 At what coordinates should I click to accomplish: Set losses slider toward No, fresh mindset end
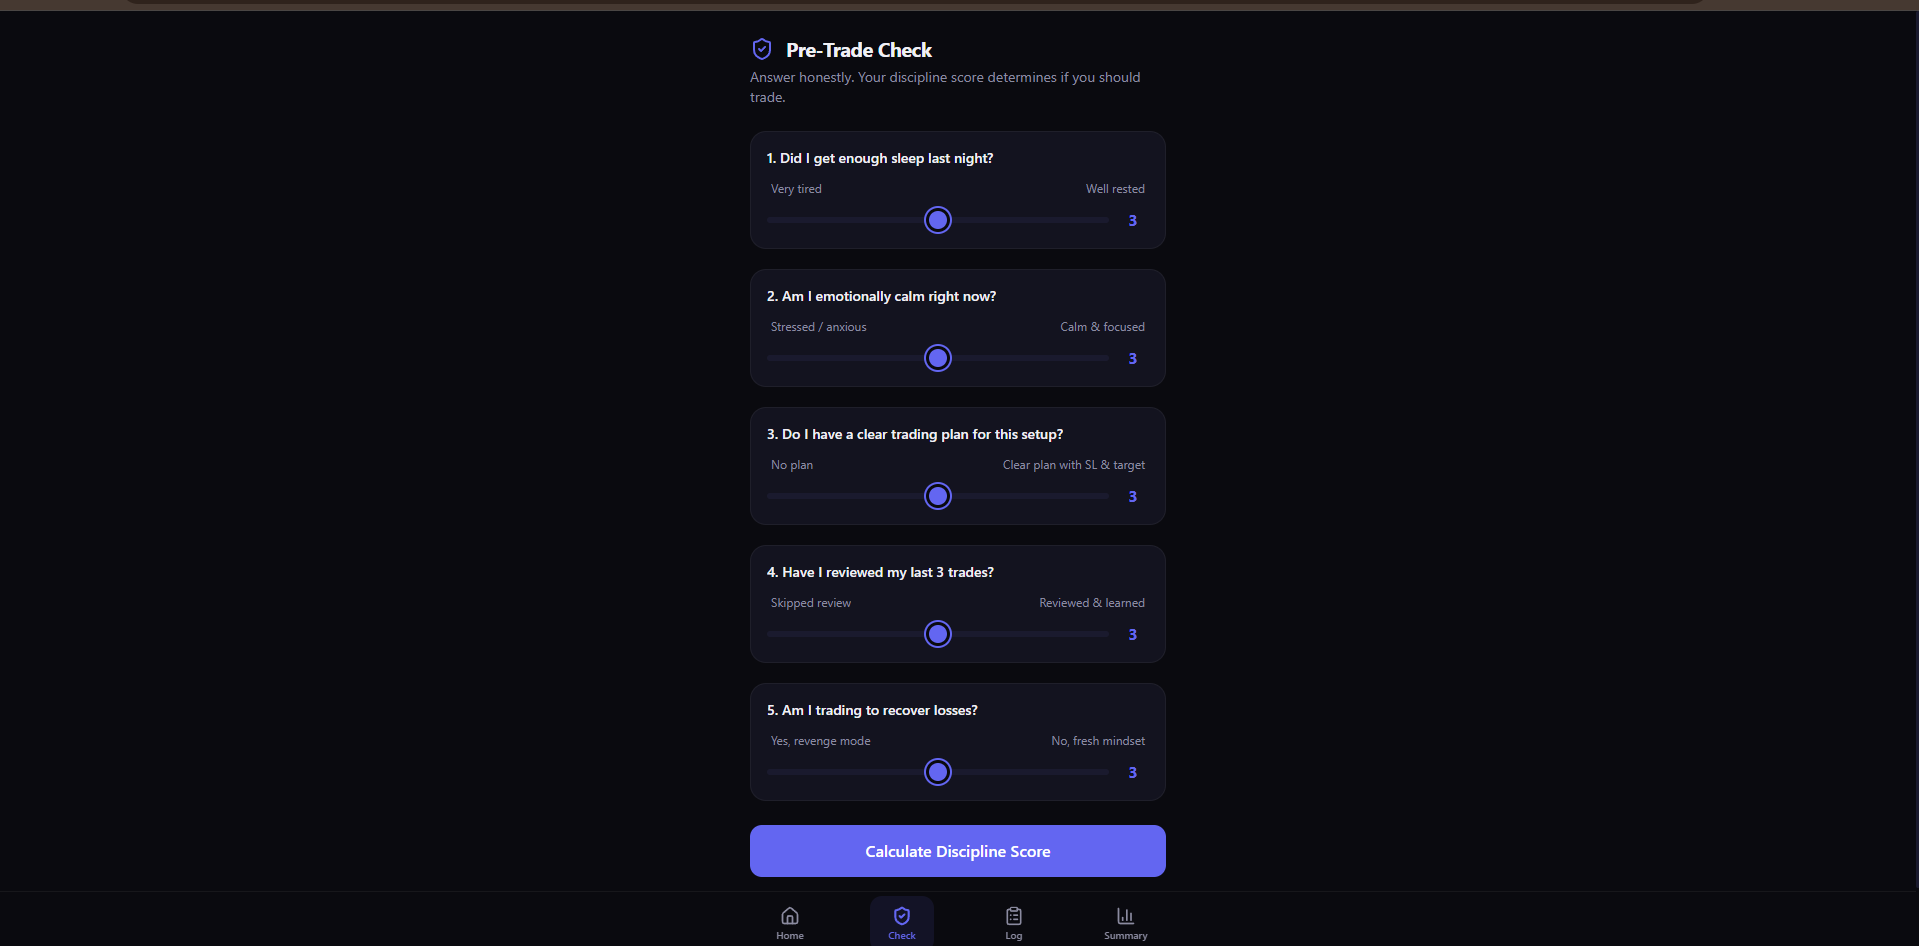click(x=1095, y=772)
